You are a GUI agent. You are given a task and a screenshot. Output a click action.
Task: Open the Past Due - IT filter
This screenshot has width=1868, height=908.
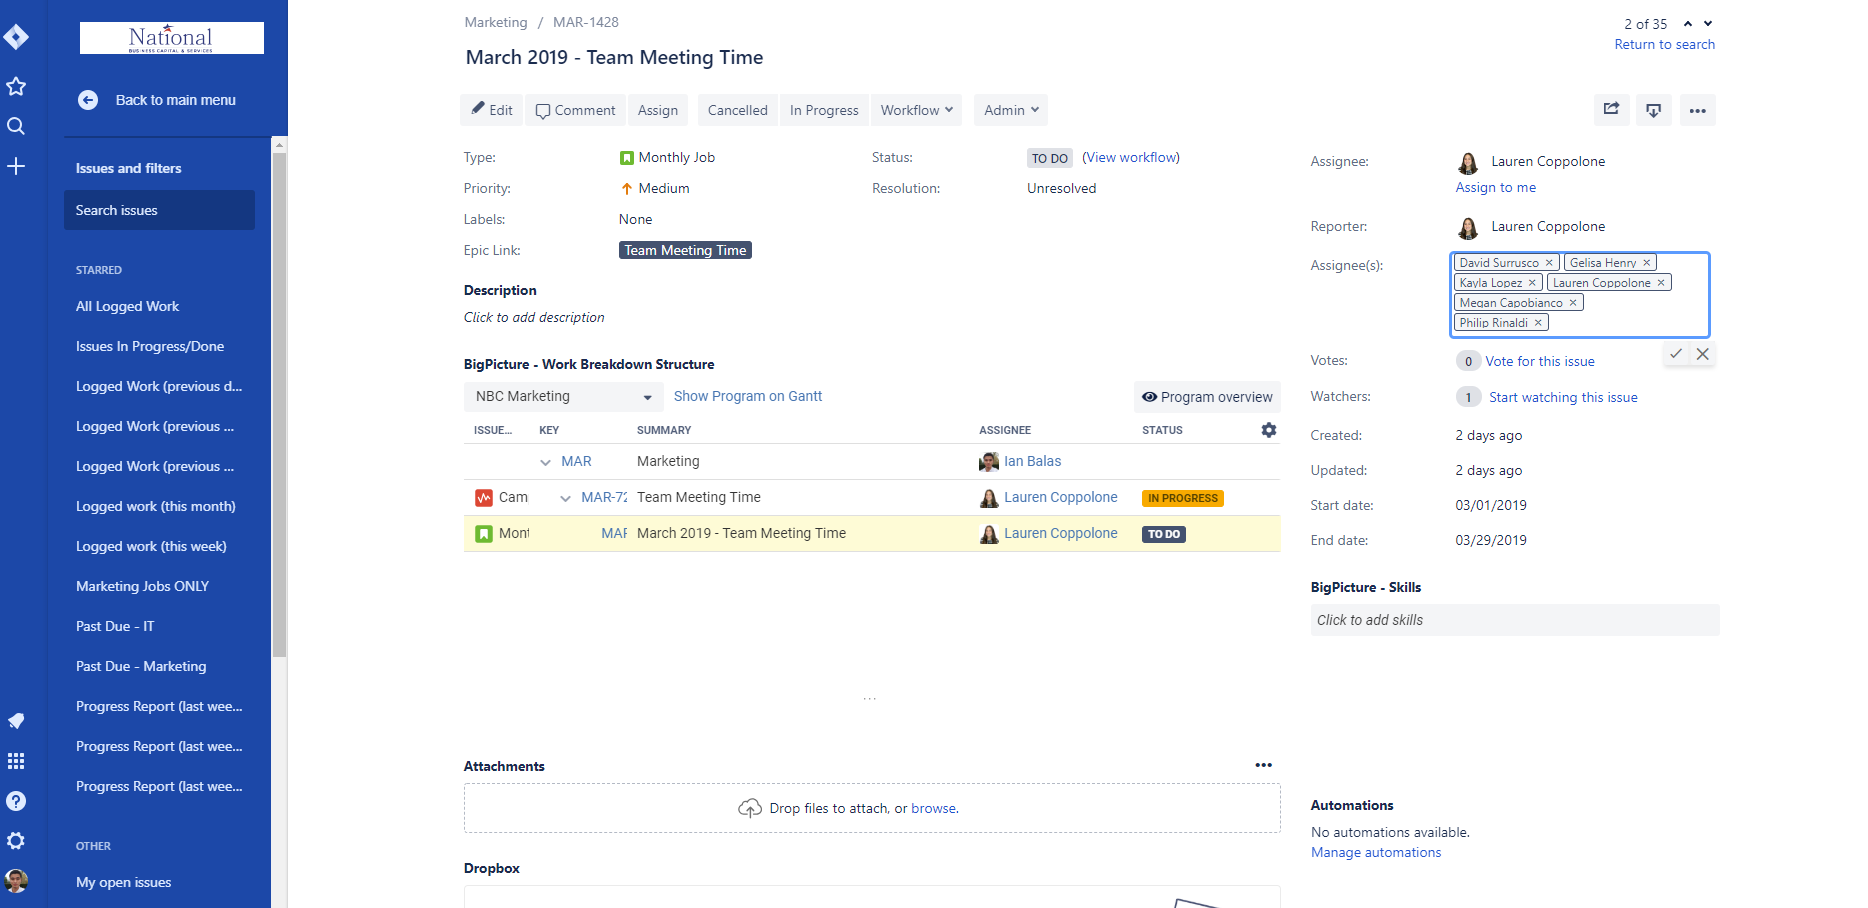pyautogui.click(x=115, y=626)
